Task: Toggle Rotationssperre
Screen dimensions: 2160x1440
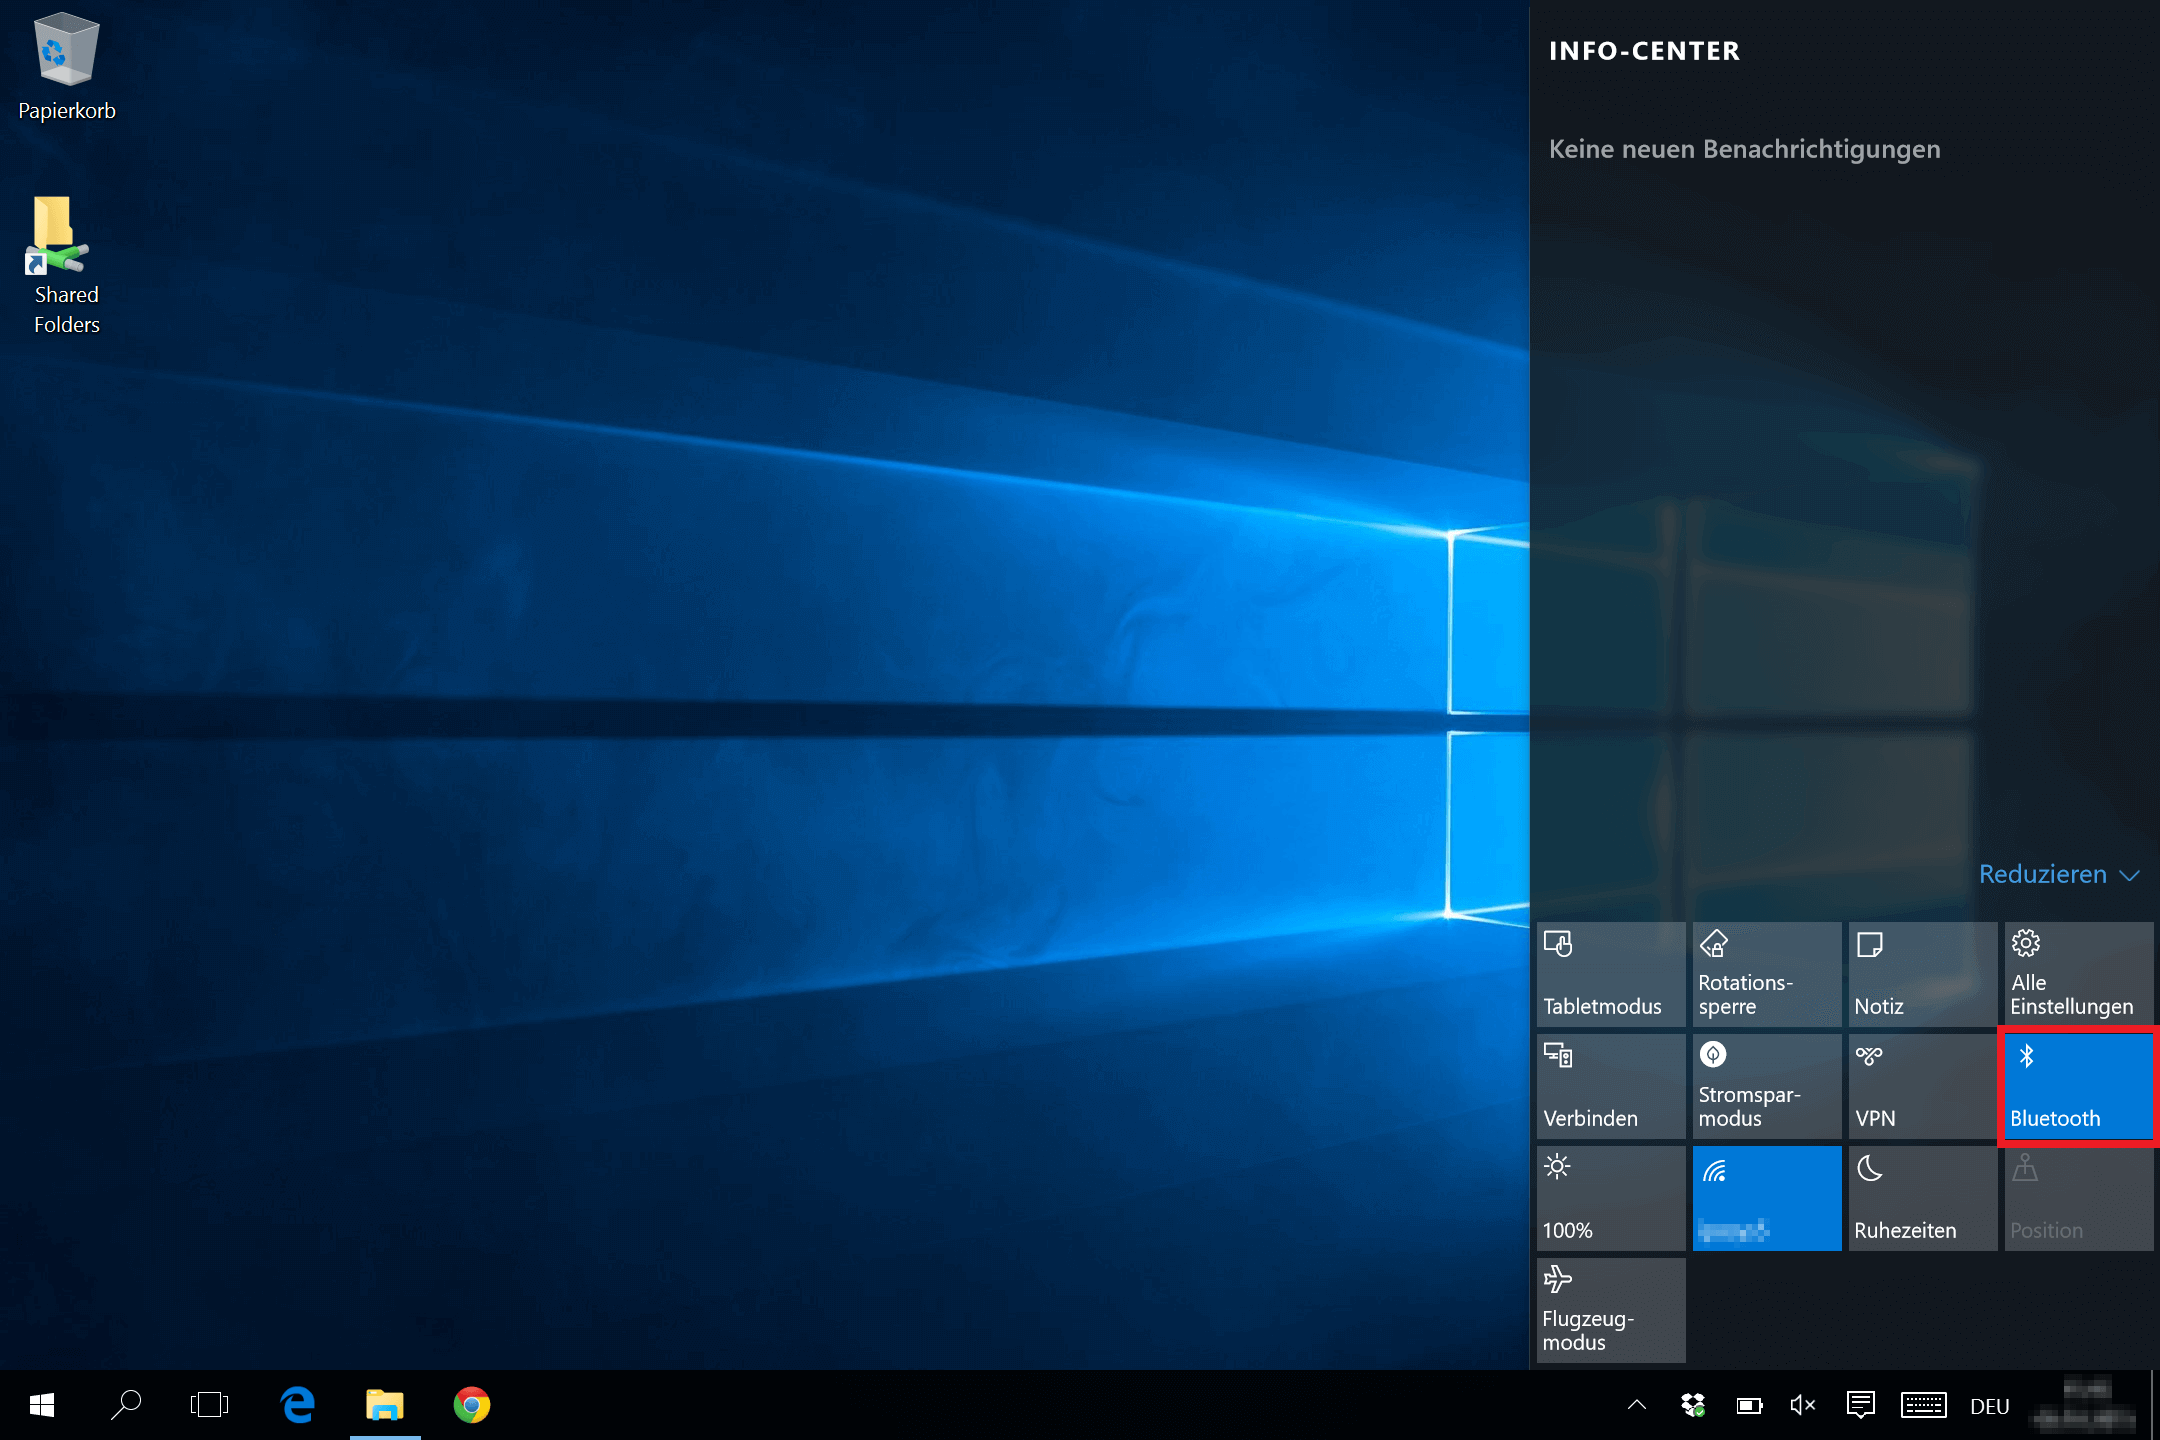Action: (x=1766, y=974)
